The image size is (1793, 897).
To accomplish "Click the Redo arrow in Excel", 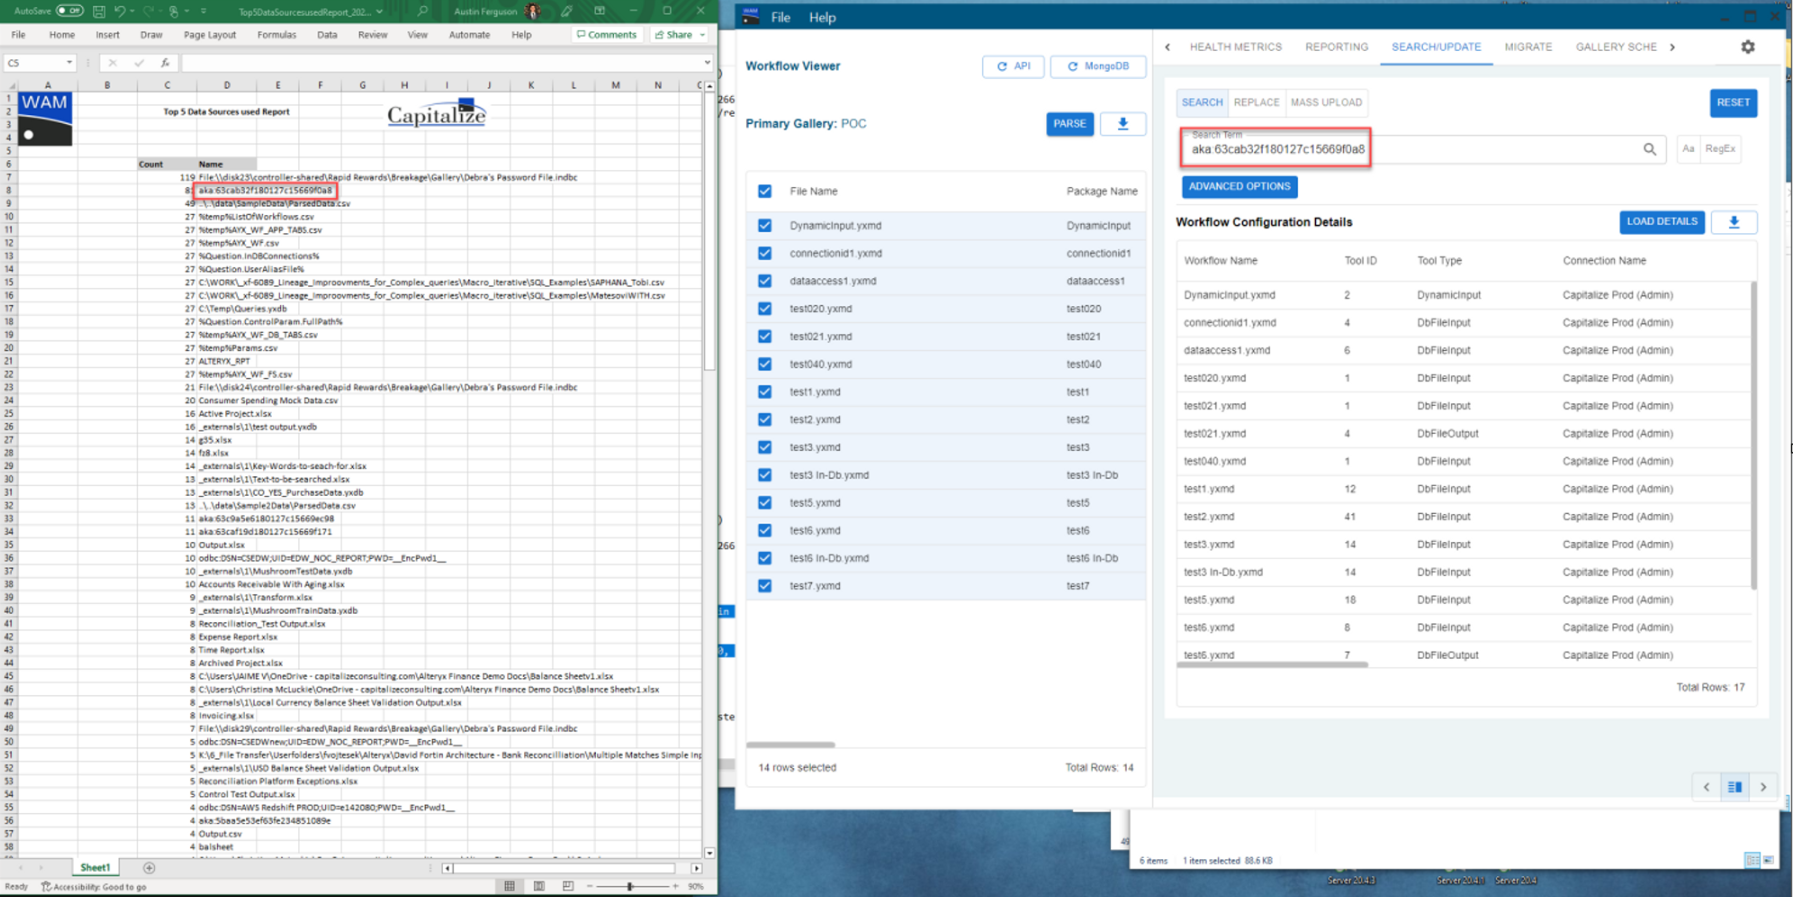I will (x=147, y=12).
